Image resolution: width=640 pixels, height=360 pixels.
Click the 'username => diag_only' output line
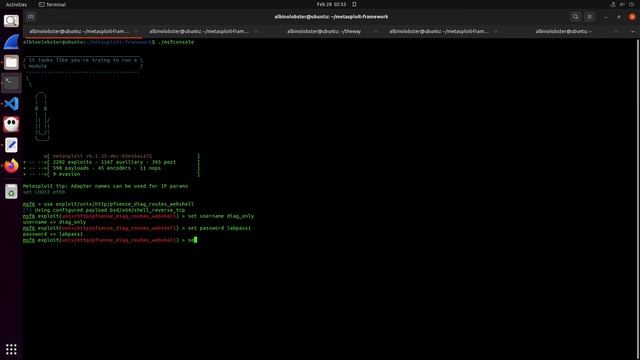(54, 222)
